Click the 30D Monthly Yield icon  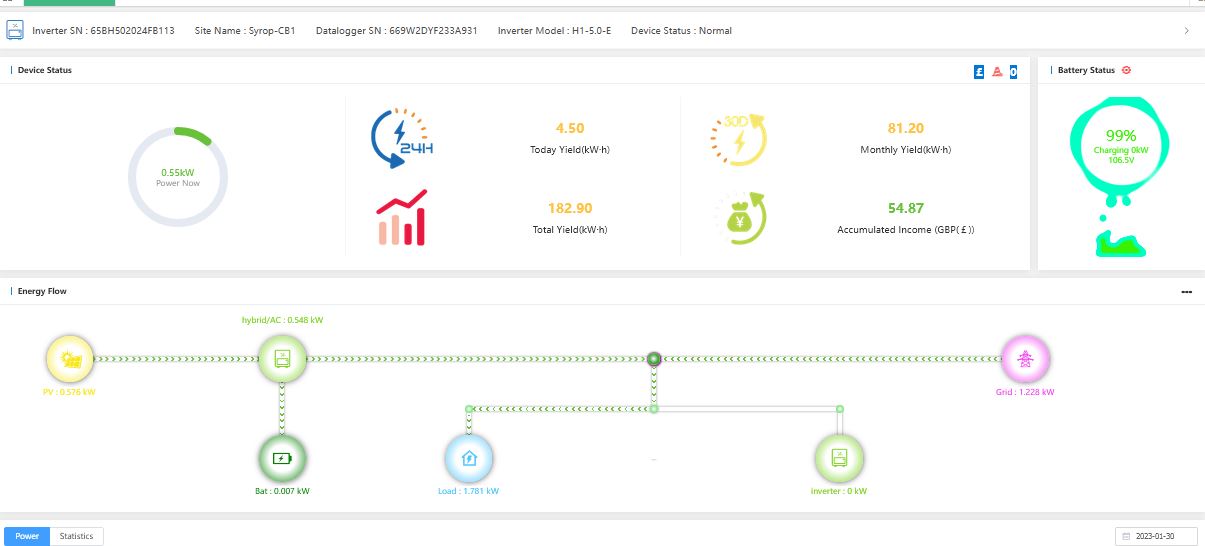coord(738,137)
